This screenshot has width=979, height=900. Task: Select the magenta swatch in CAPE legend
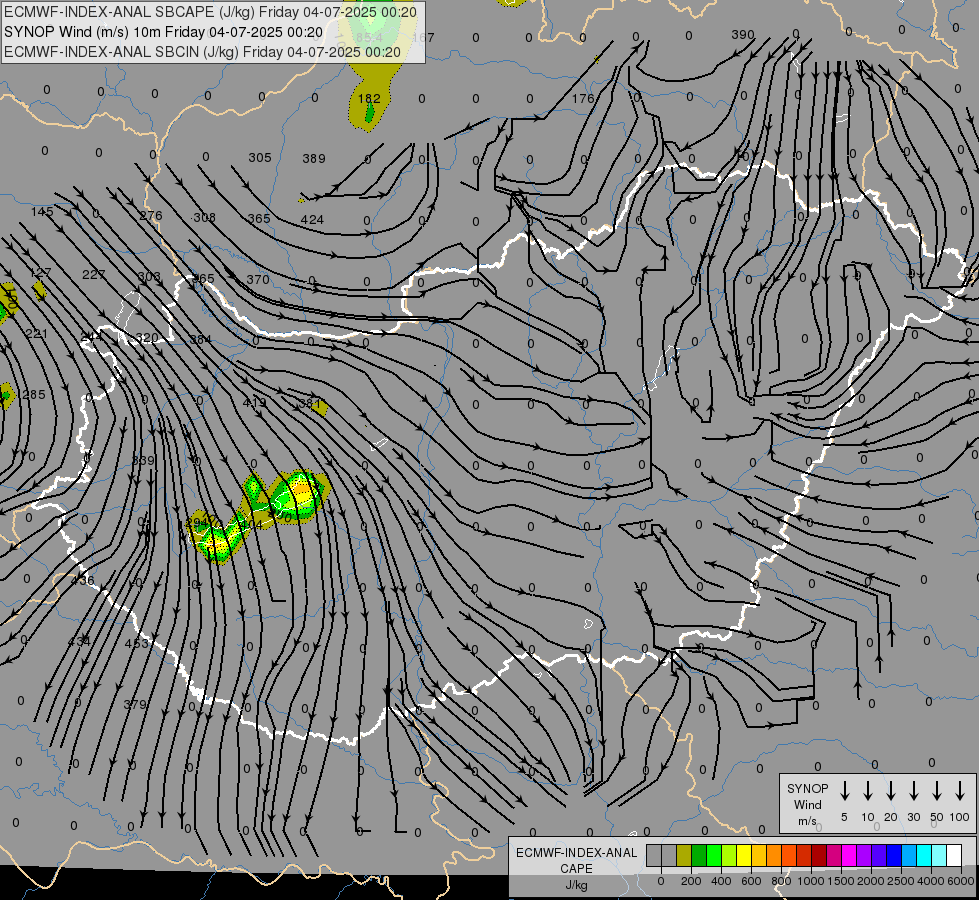849,856
